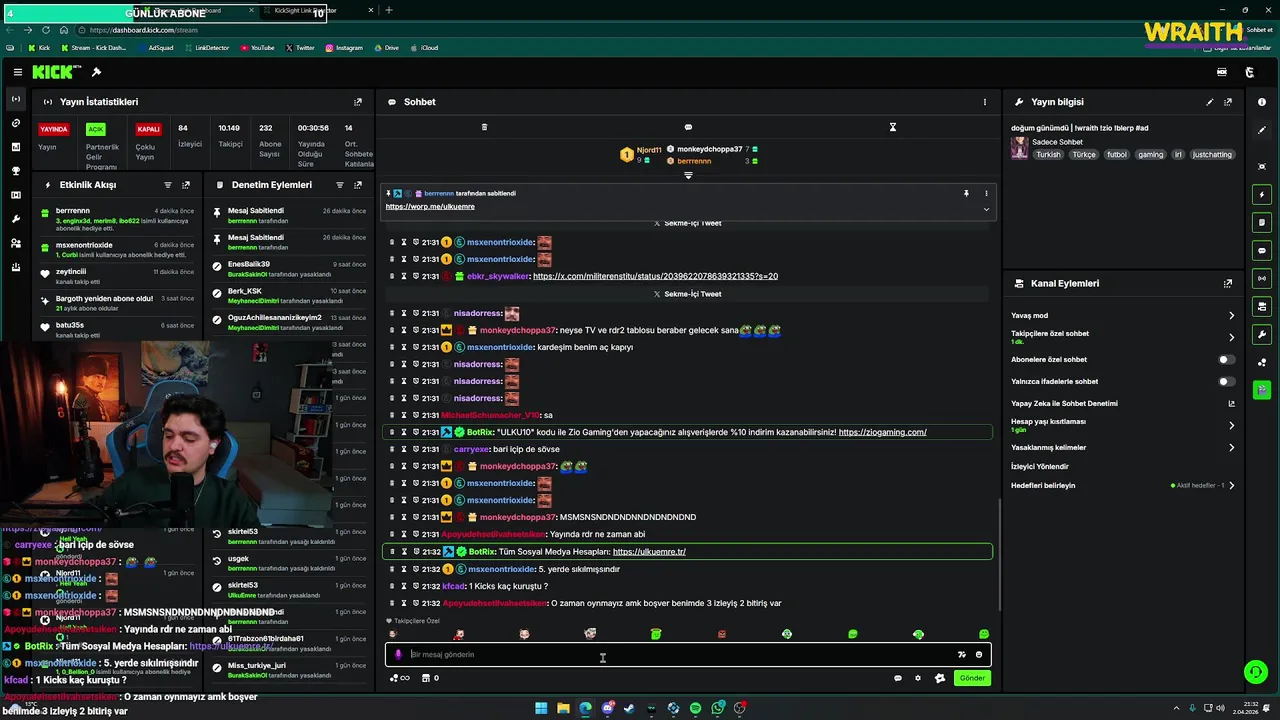Enable Abonelere özel sohbet switch
Viewport: 1280px width, 720px height.
pos(1226,359)
